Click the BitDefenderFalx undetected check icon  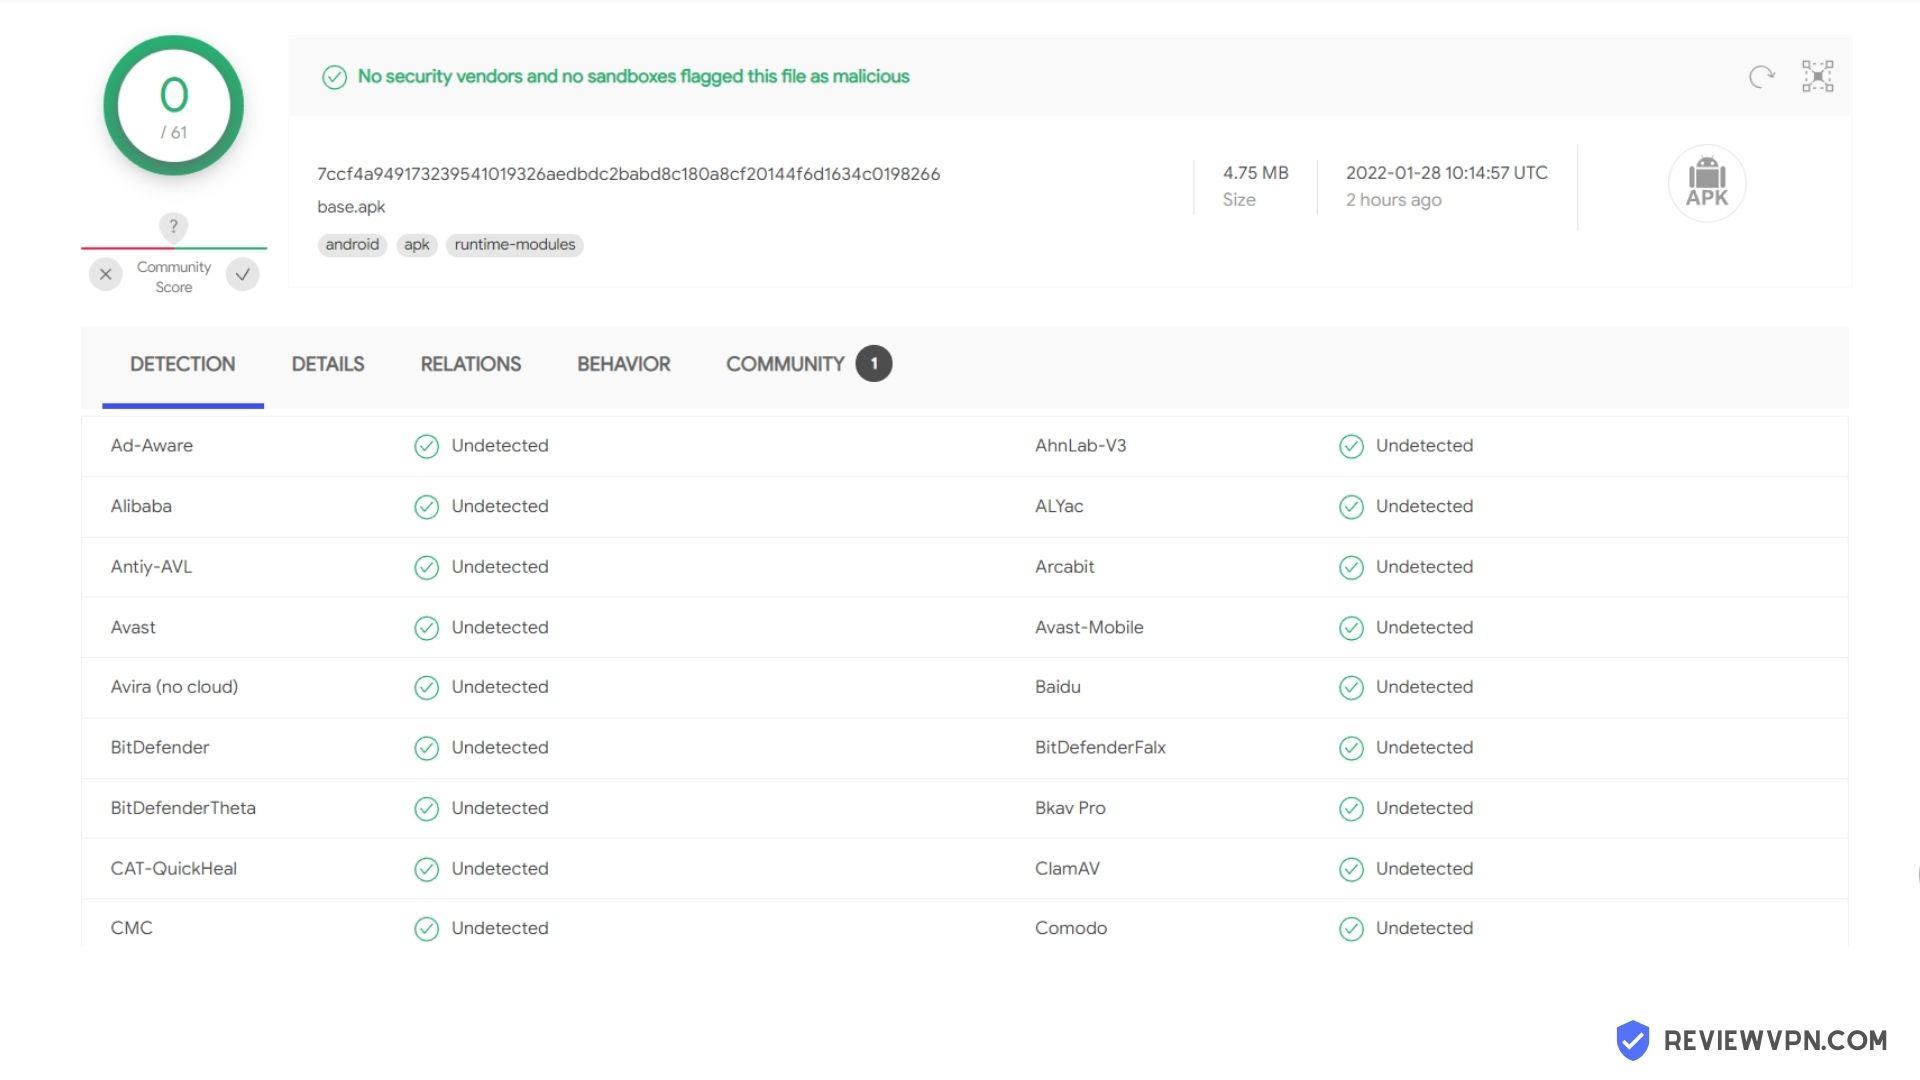pyautogui.click(x=1351, y=748)
